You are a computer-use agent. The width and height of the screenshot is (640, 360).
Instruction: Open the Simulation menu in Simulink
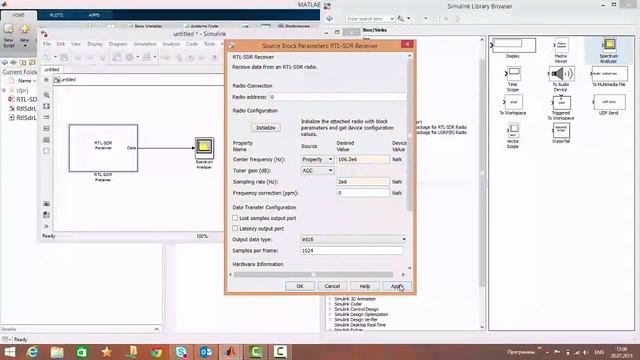pyautogui.click(x=145, y=44)
